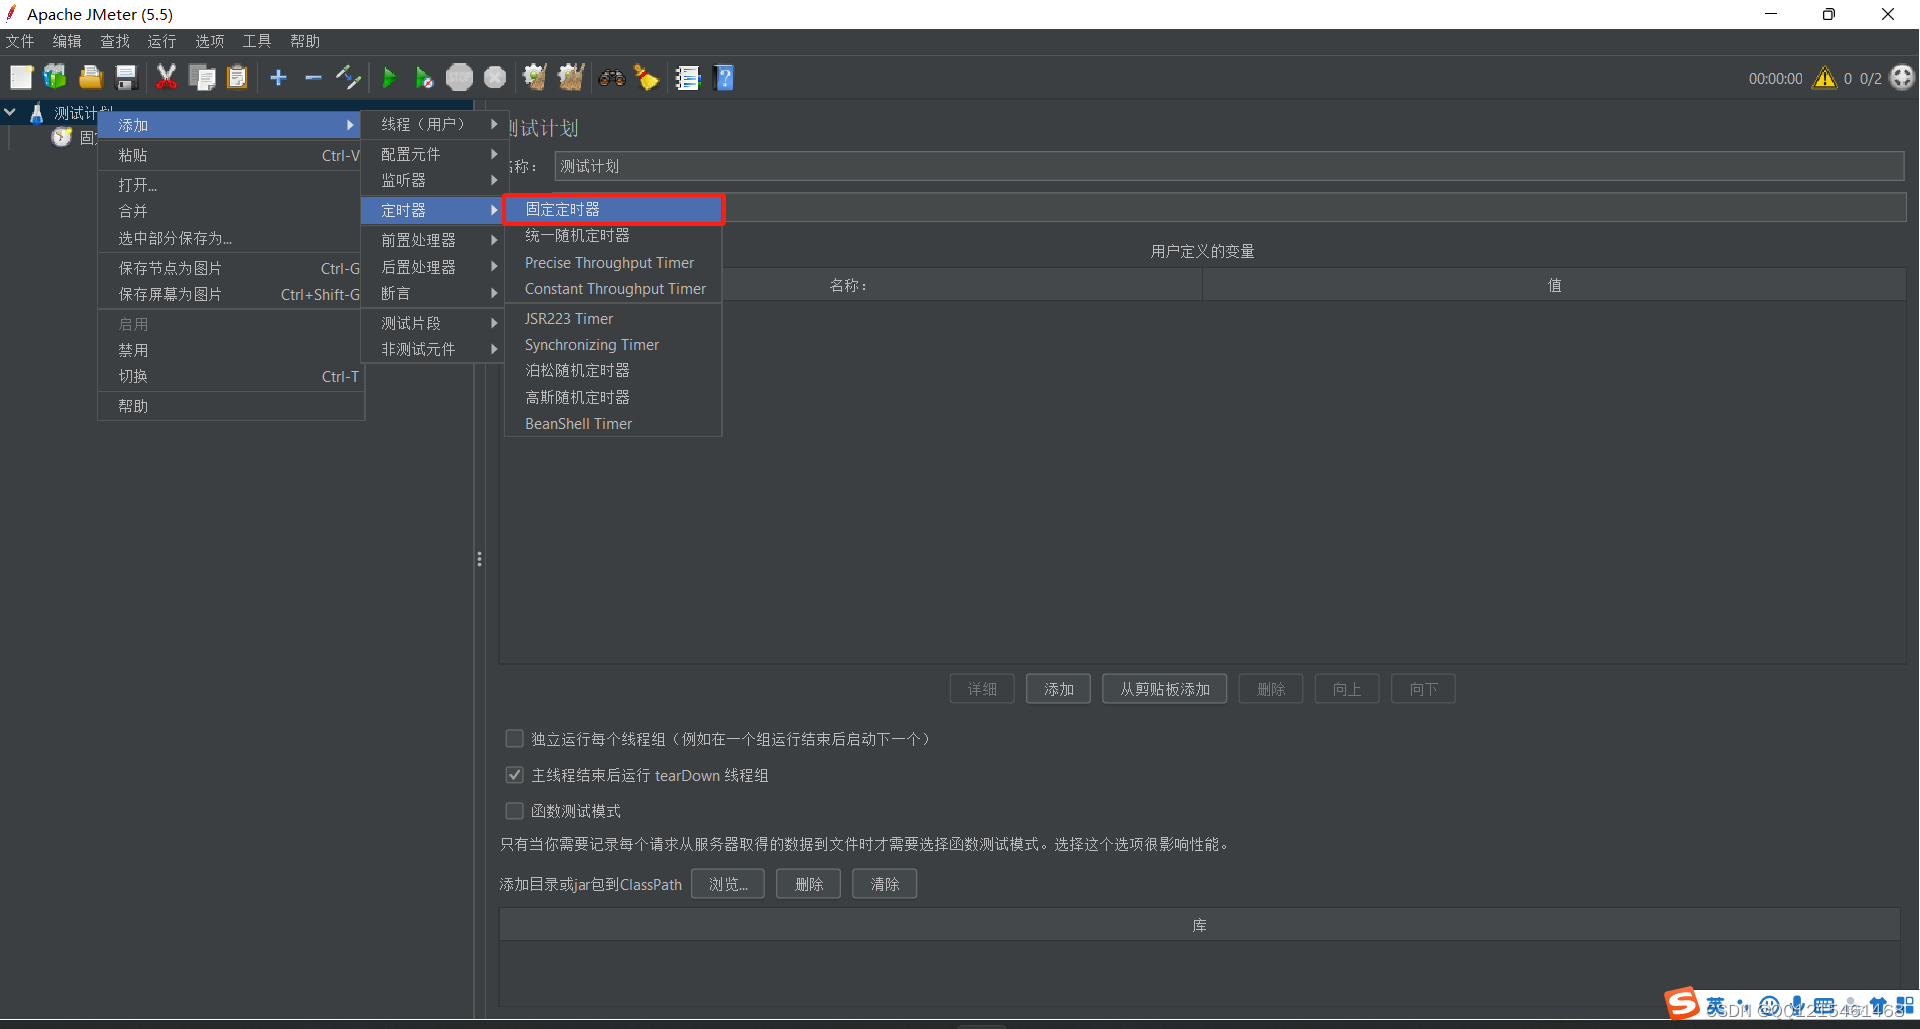Viewport: 1920px width, 1029px height.
Task: Select 统一随机定时器 menu item
Action: [x=613, y=235]
